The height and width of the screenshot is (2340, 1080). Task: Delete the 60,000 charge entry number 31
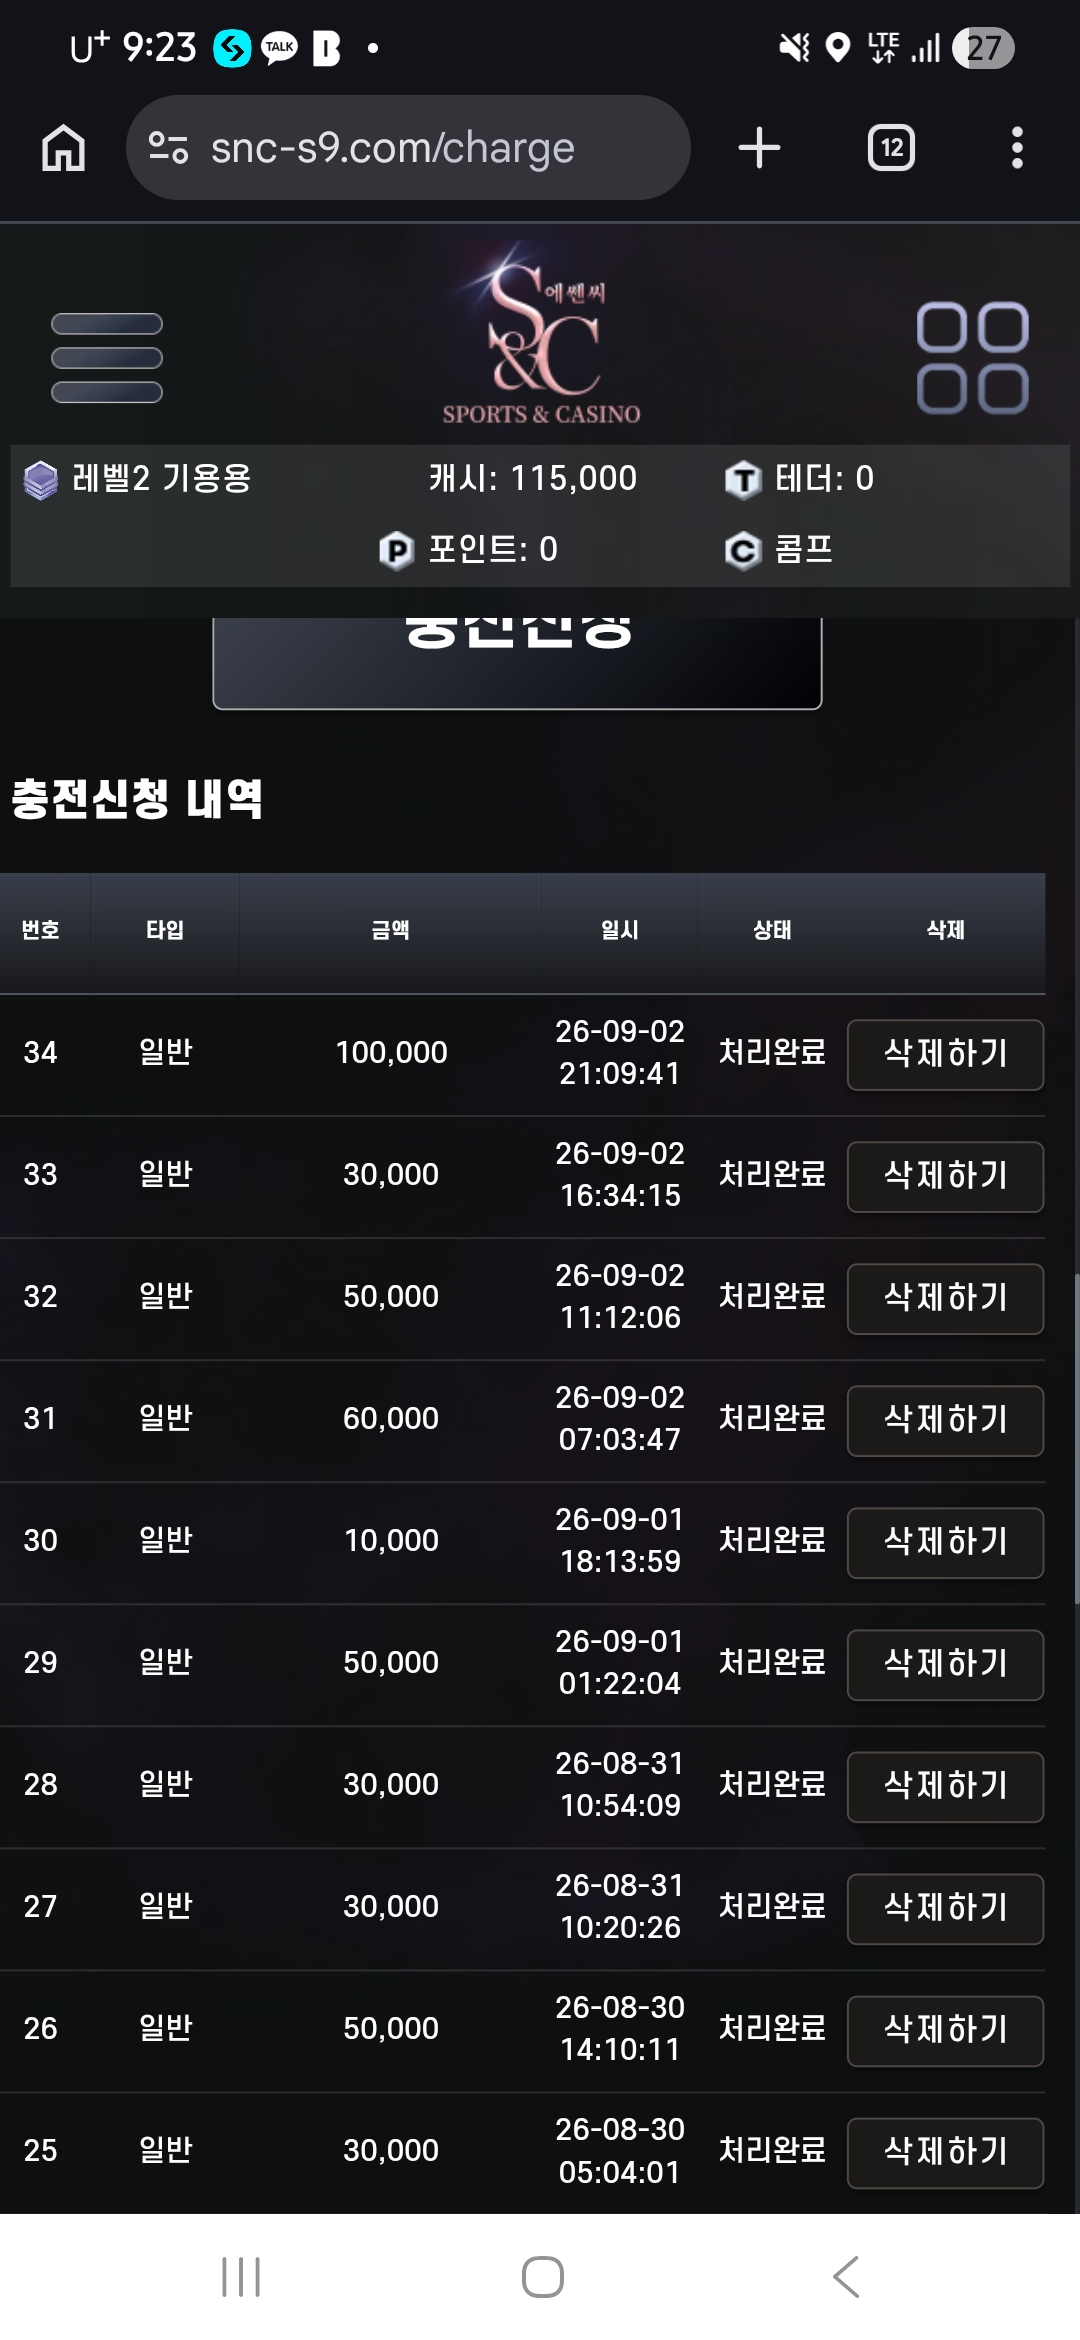[945, 1420]
